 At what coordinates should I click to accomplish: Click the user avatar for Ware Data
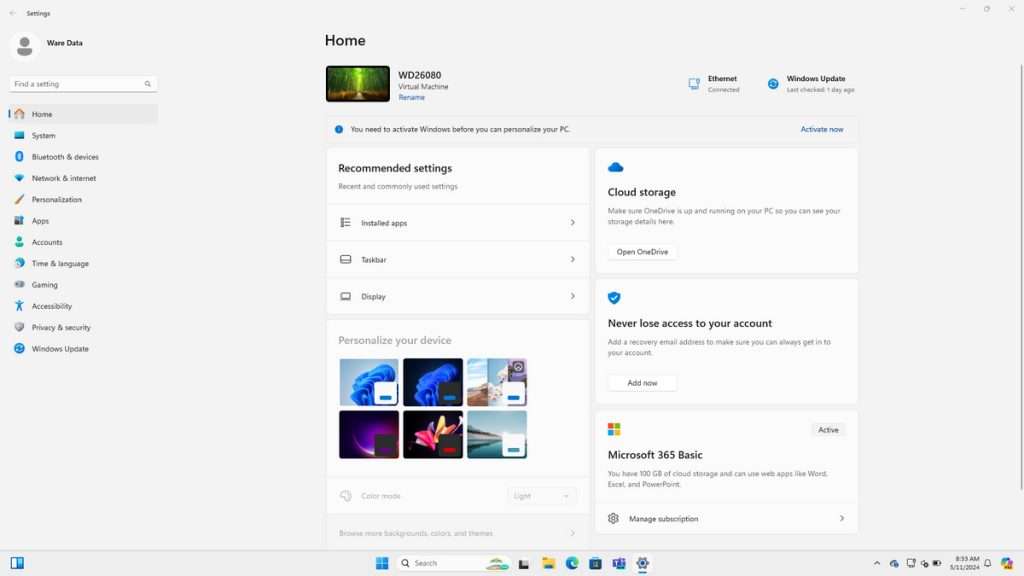tap(25, 46)
